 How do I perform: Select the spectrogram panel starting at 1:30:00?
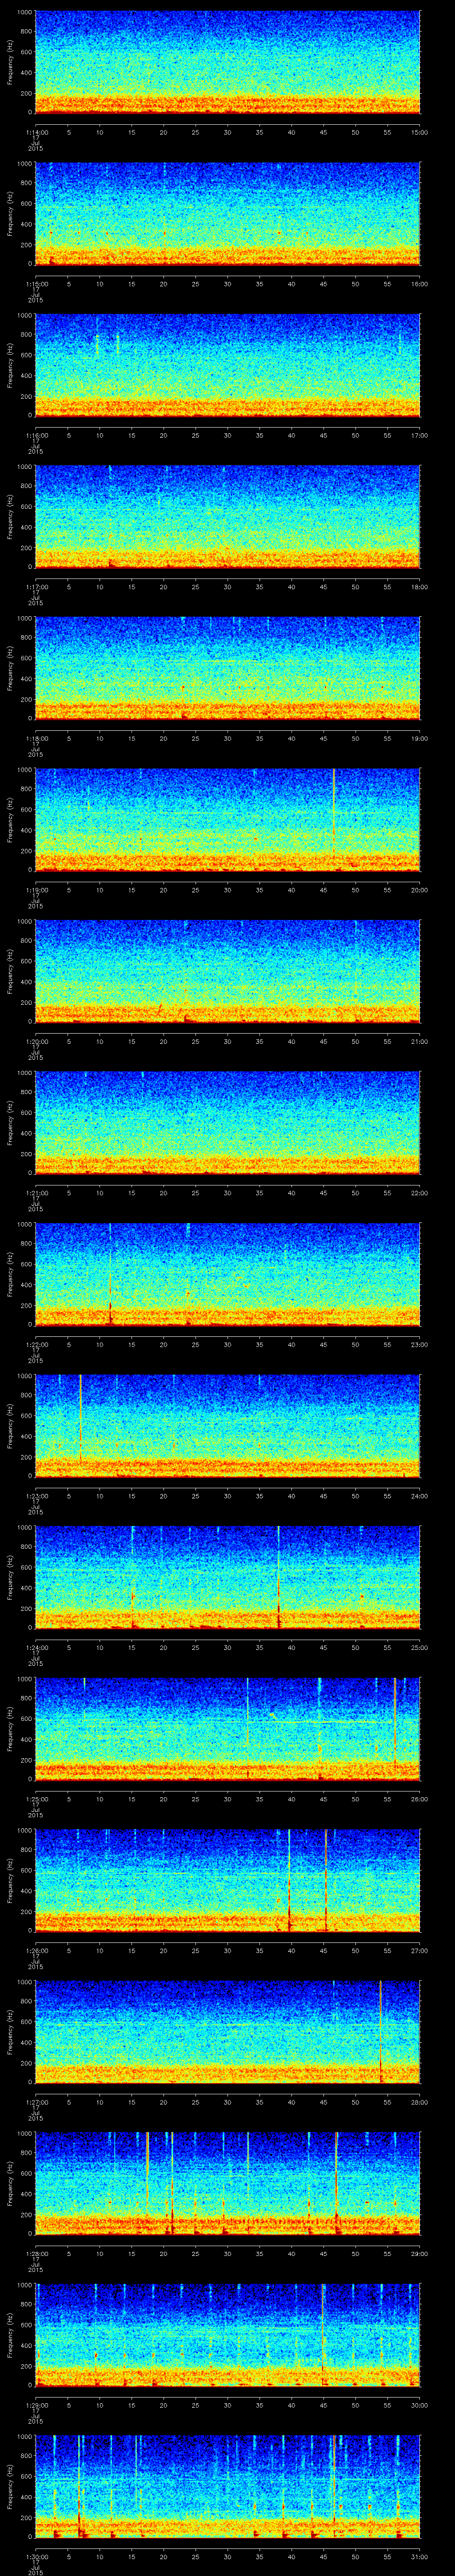tap(227, 2486)
